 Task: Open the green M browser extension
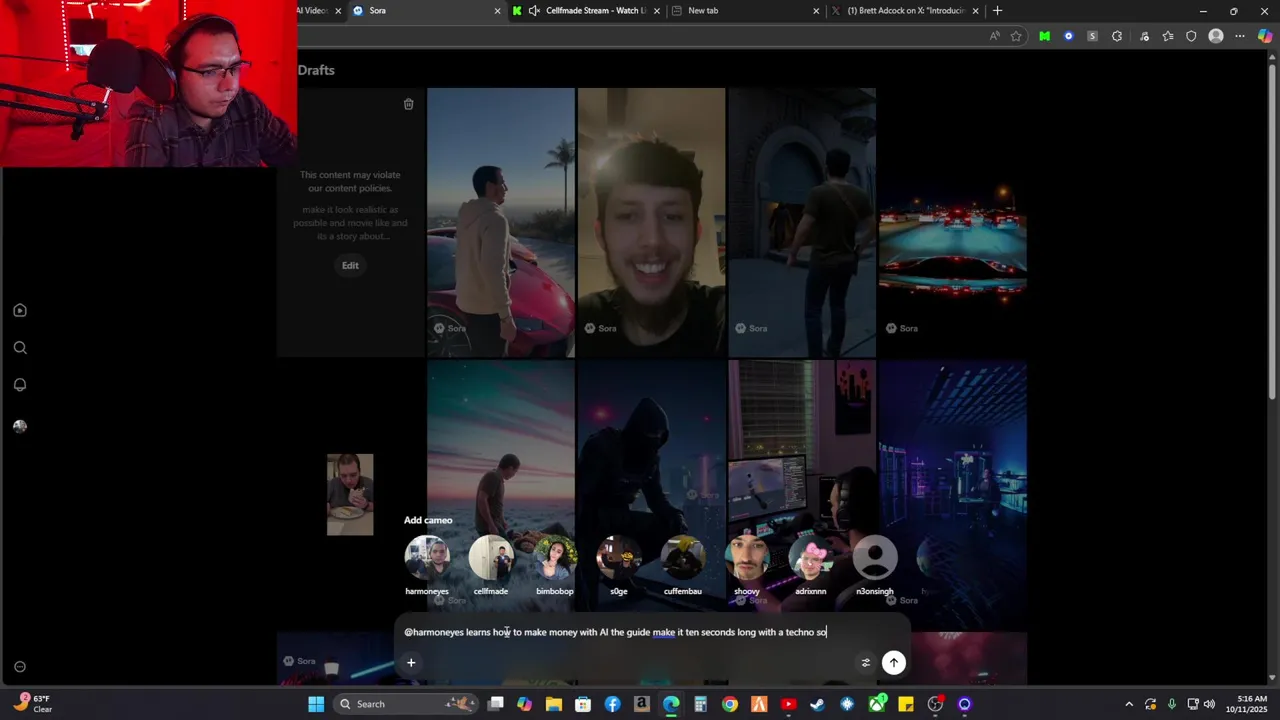1044,36
